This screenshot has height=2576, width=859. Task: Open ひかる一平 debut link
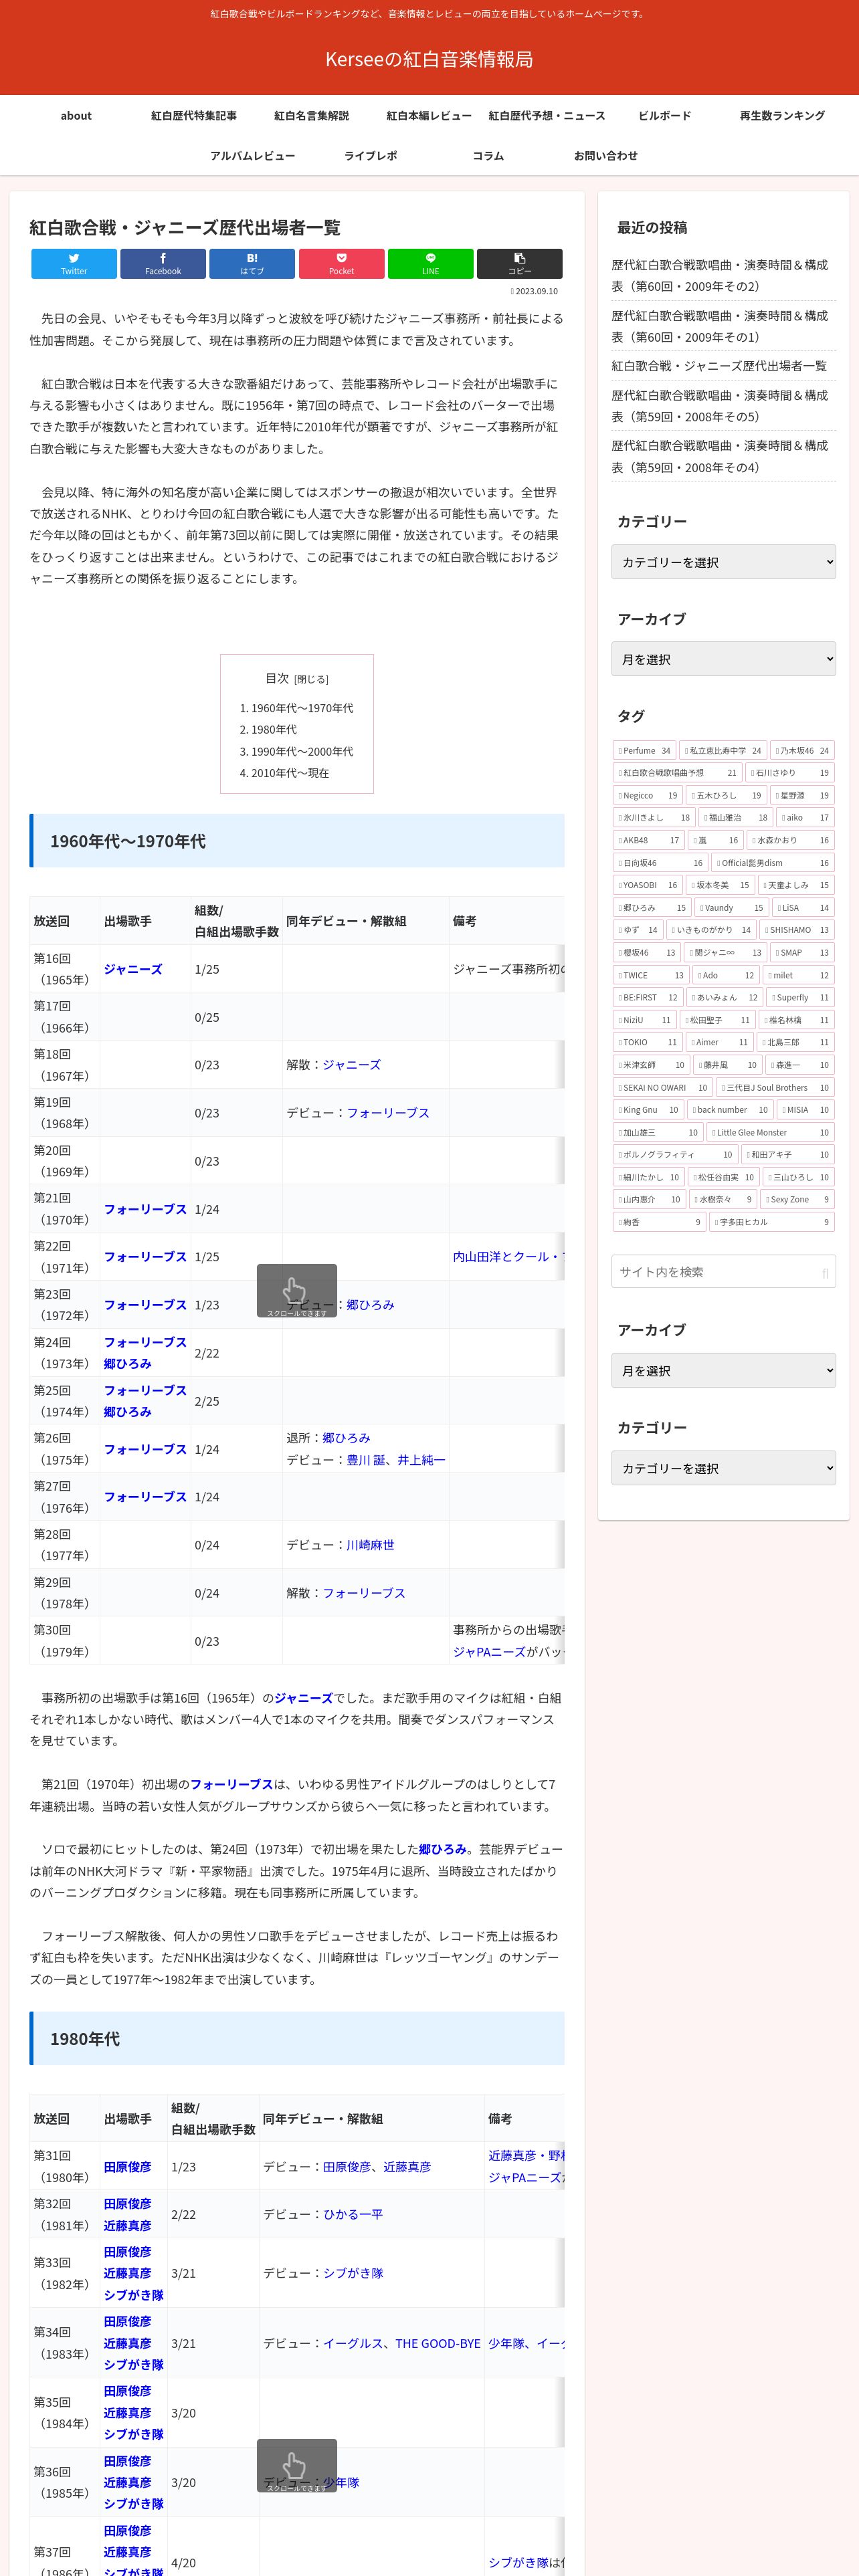(x=353, y=2214)
